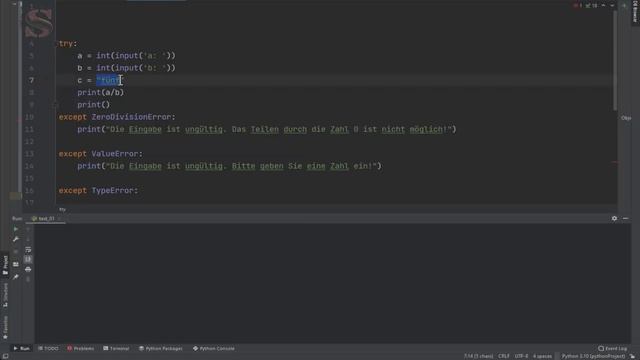Open the Problems tool window tab
The image size is (640, 360).
click(x=80, y=349)
